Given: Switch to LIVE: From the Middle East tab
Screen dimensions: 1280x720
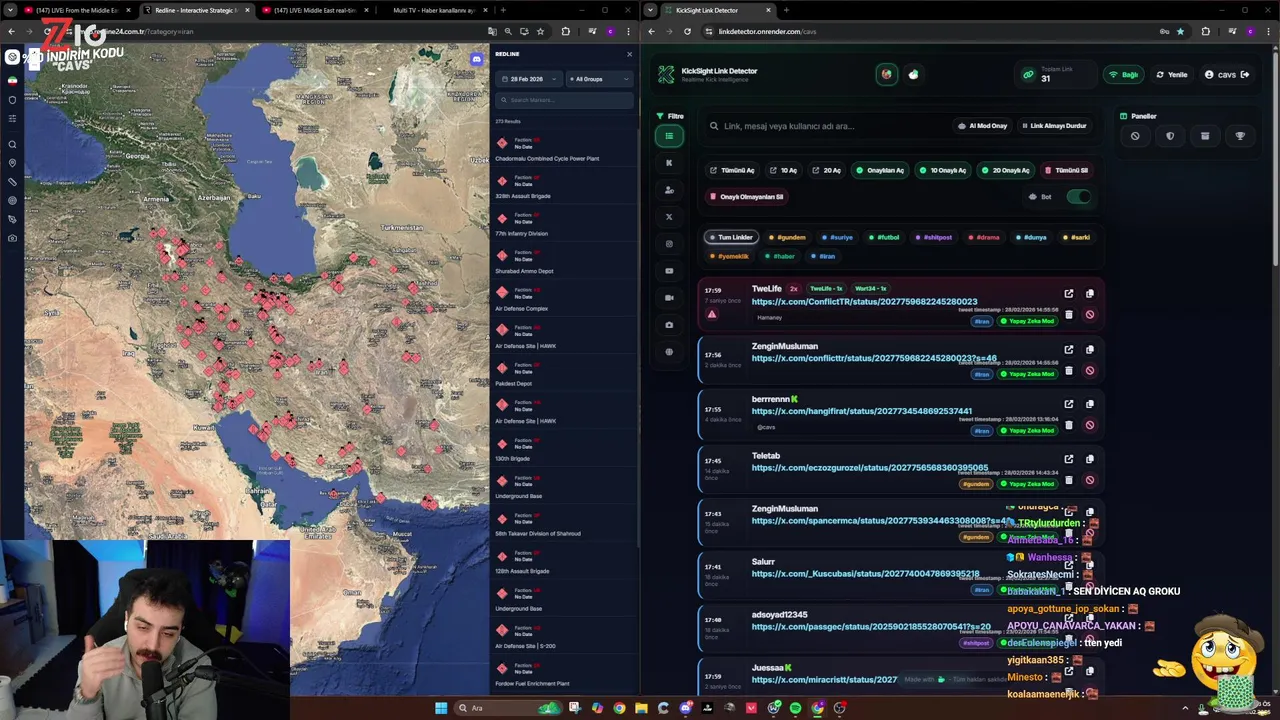Looking at the screenshot, I should [x=78, y=10].
